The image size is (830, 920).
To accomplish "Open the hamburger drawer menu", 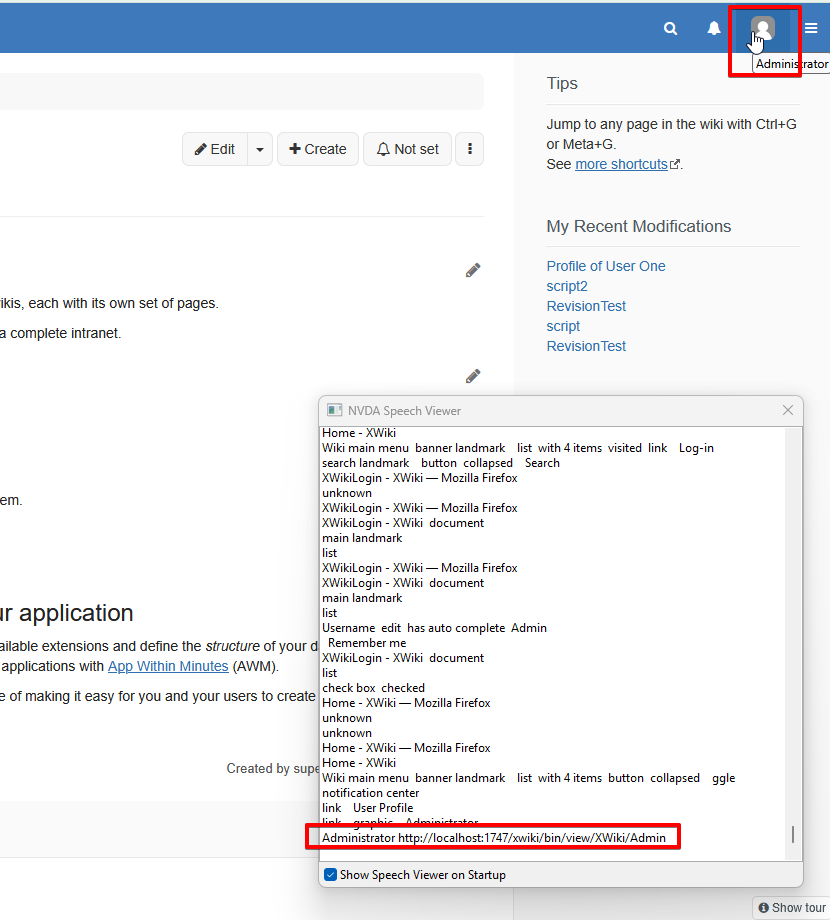I will pos(811,29).
